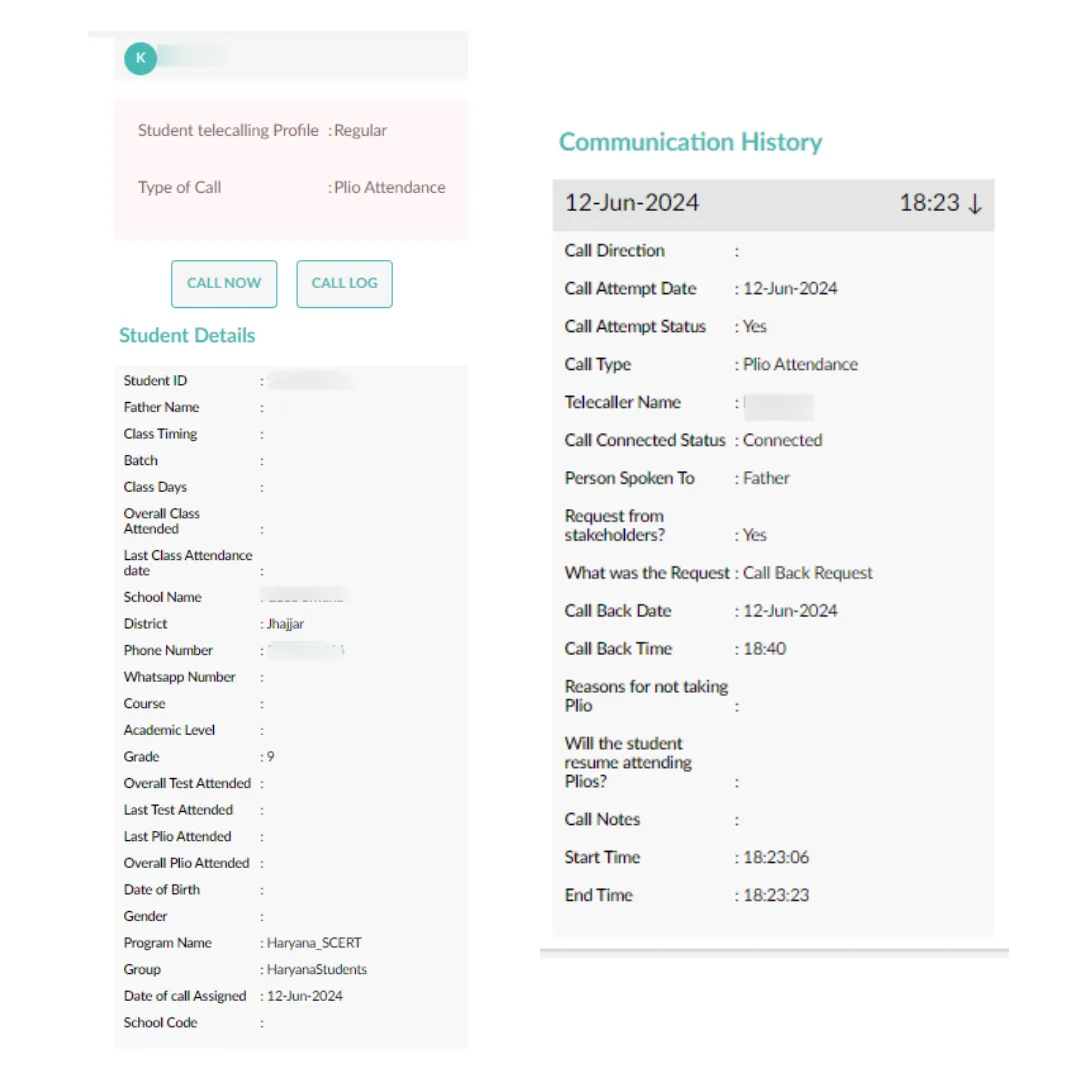Click the Call Back Time value 18:40
The image size is (1080, 1080).
click(x=765, y=649)
